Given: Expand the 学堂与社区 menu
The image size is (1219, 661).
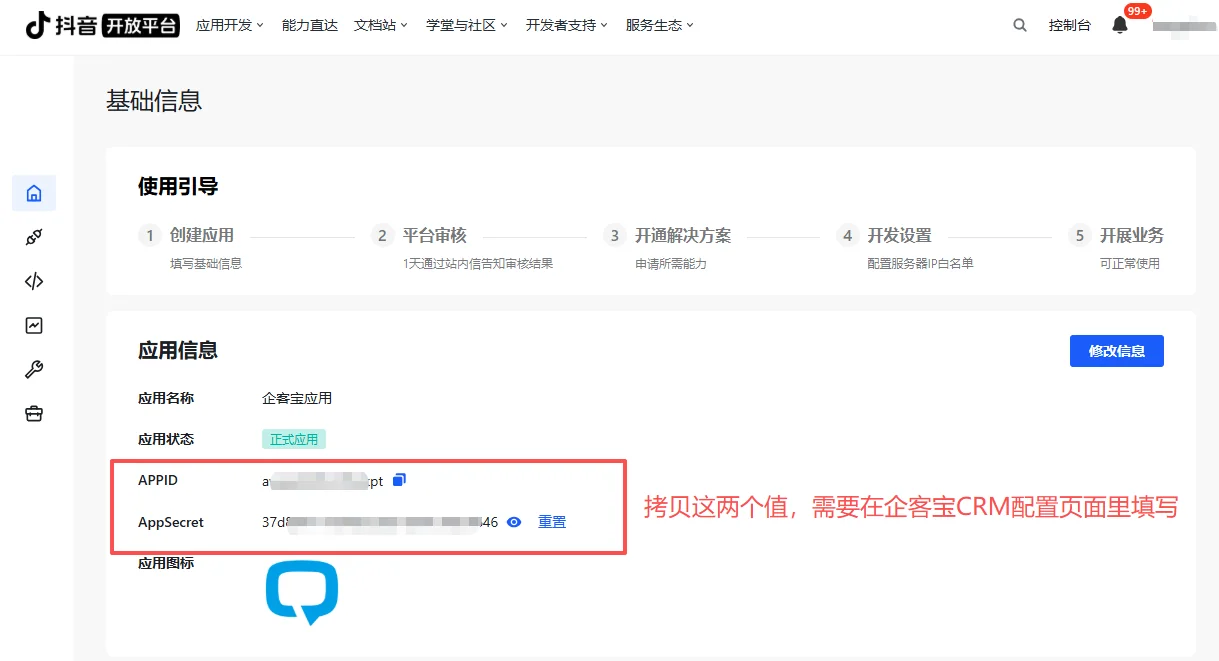Looking at the screenshot, I should coord(467,25).
